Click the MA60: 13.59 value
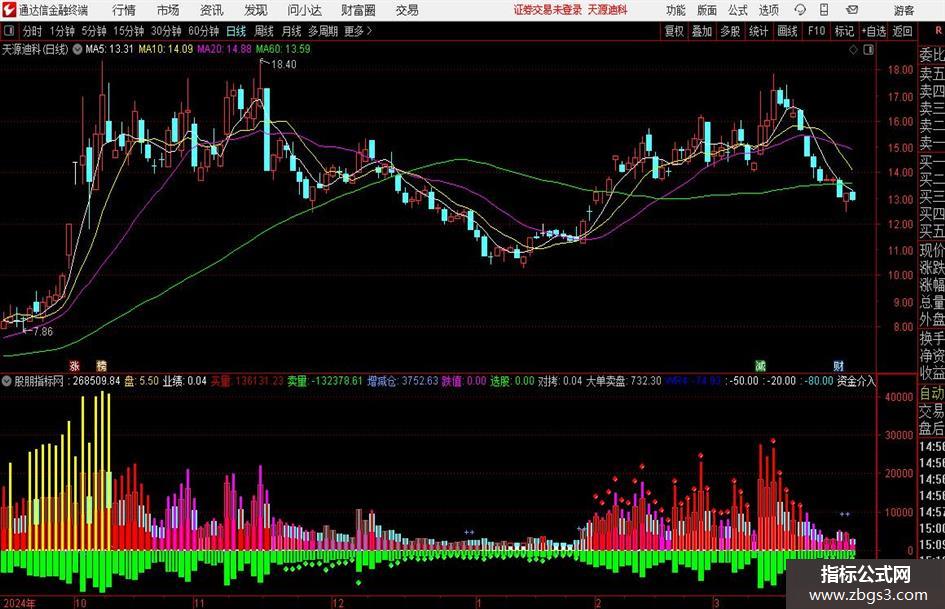 tap(283, 49)
